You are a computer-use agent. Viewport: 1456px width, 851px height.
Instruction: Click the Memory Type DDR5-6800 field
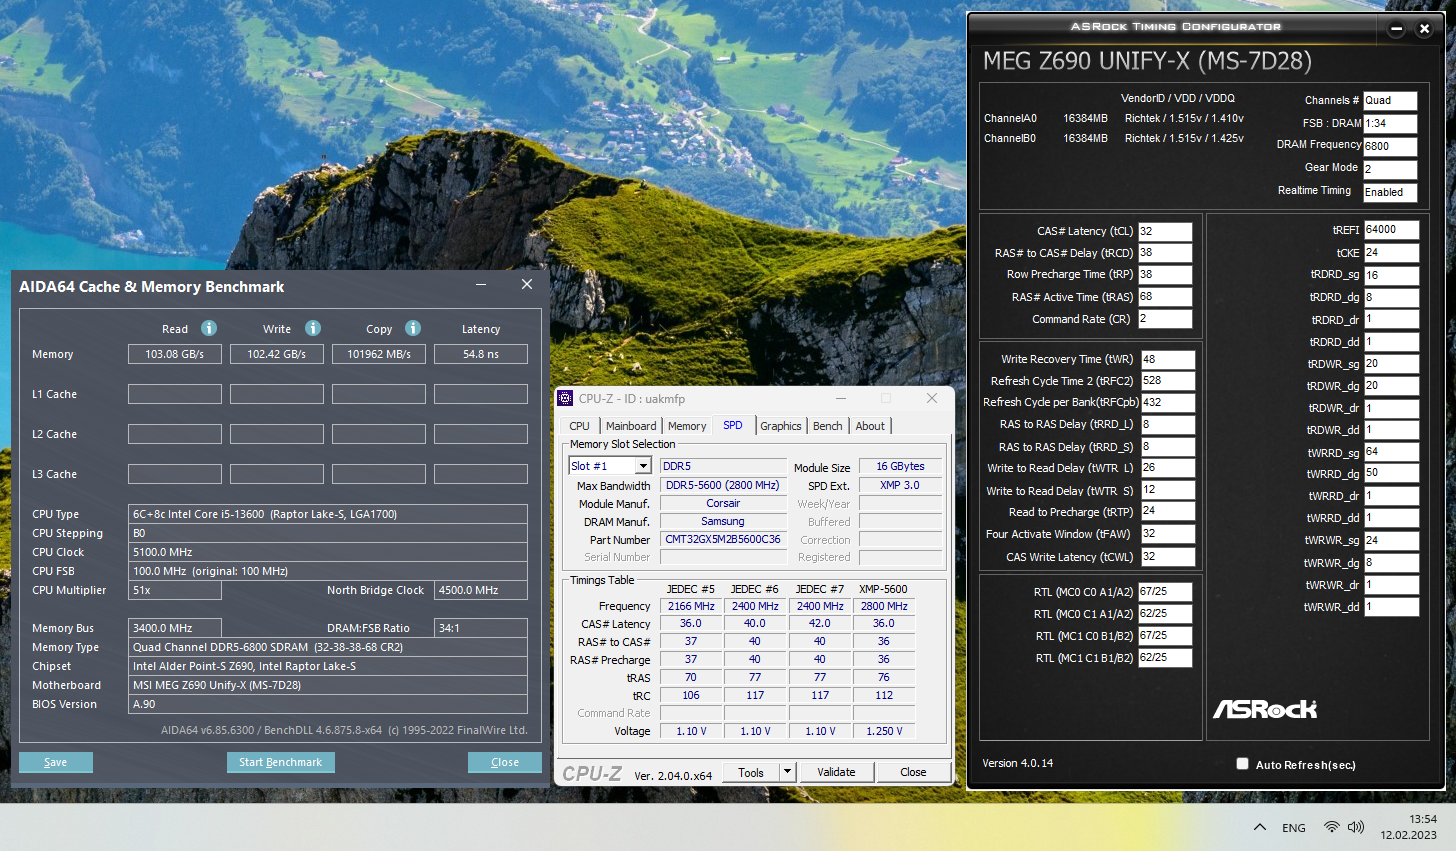pyautogui.click(x=328, y=647)
